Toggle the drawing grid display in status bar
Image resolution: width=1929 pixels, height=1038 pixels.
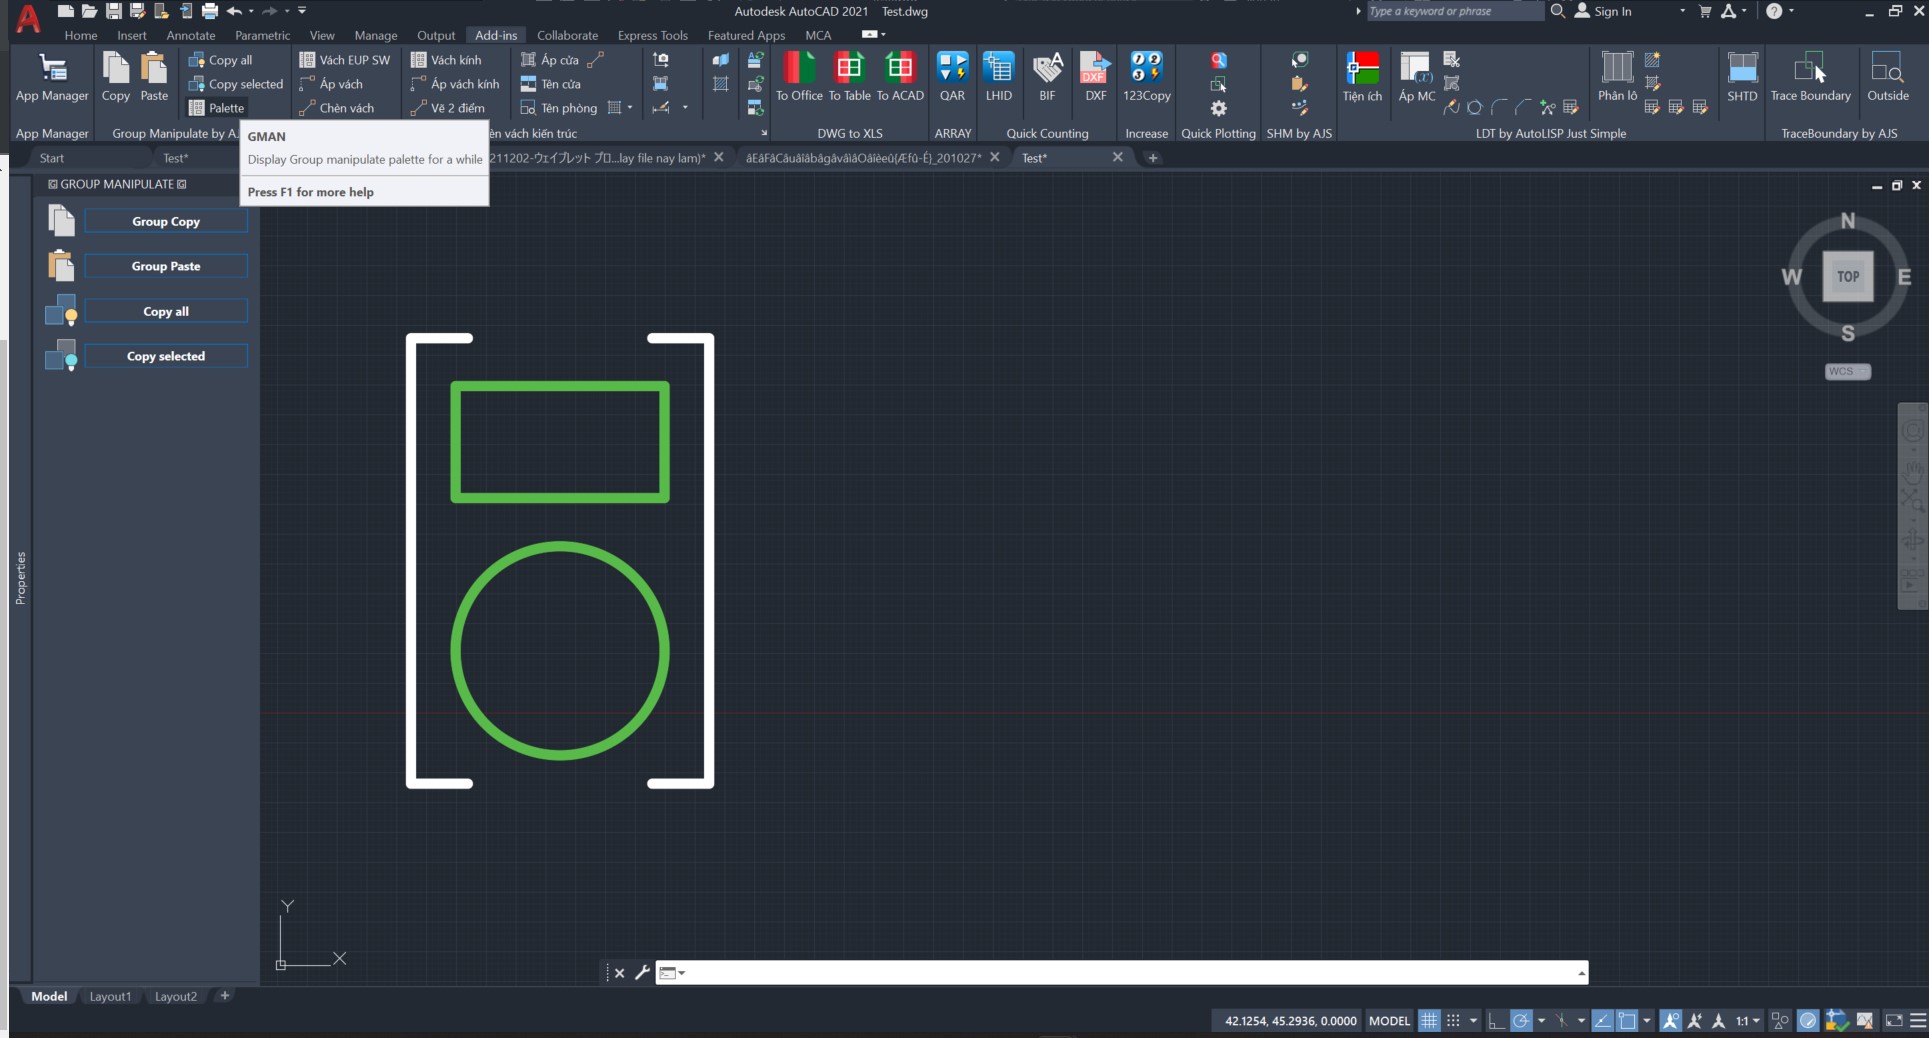(1429, 1021)
